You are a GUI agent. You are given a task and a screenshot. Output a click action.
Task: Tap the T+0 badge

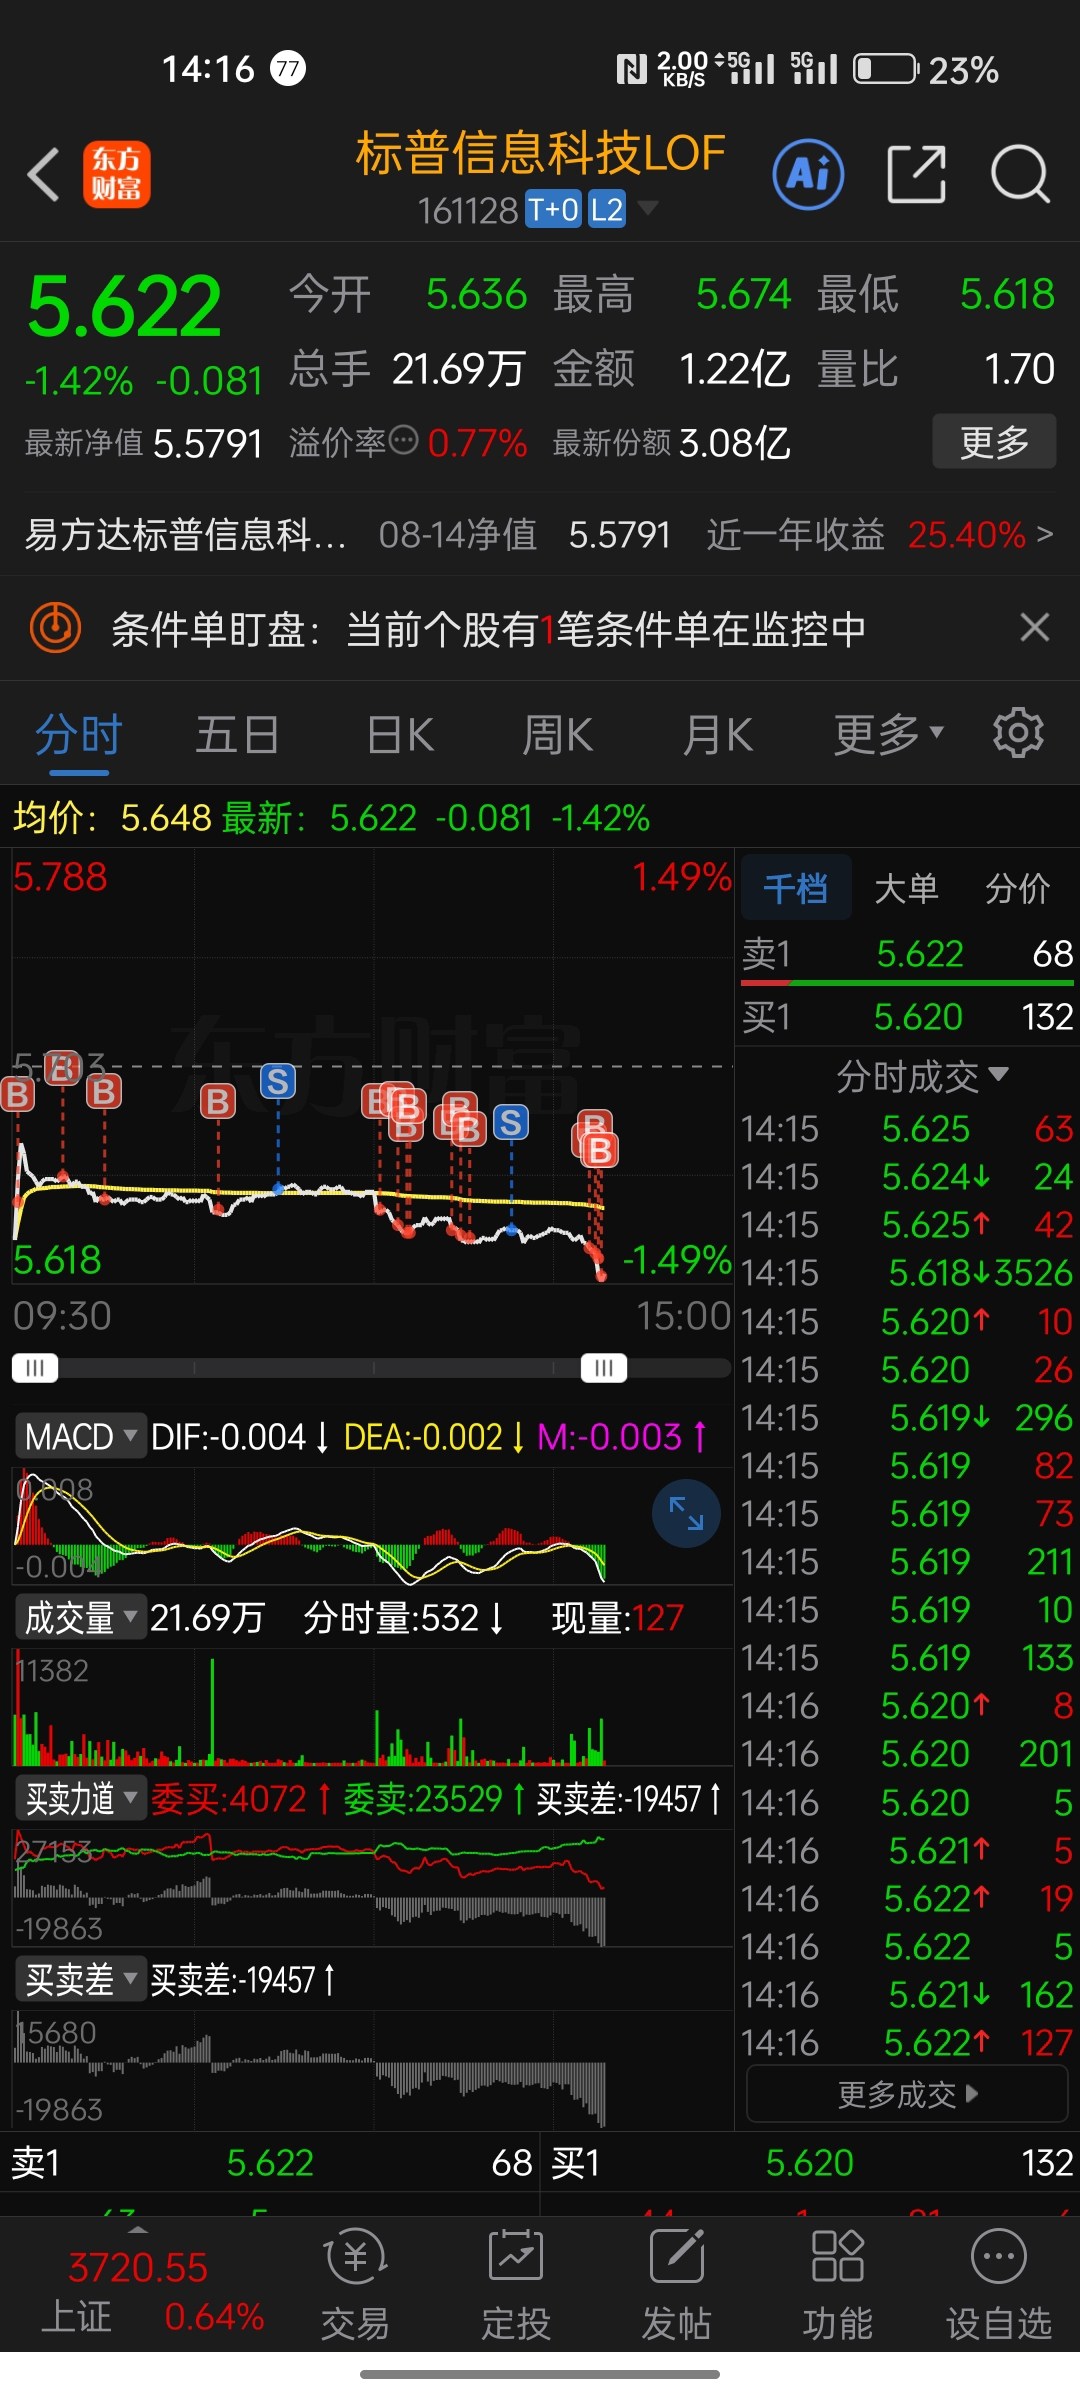click(x=553, y=210)
